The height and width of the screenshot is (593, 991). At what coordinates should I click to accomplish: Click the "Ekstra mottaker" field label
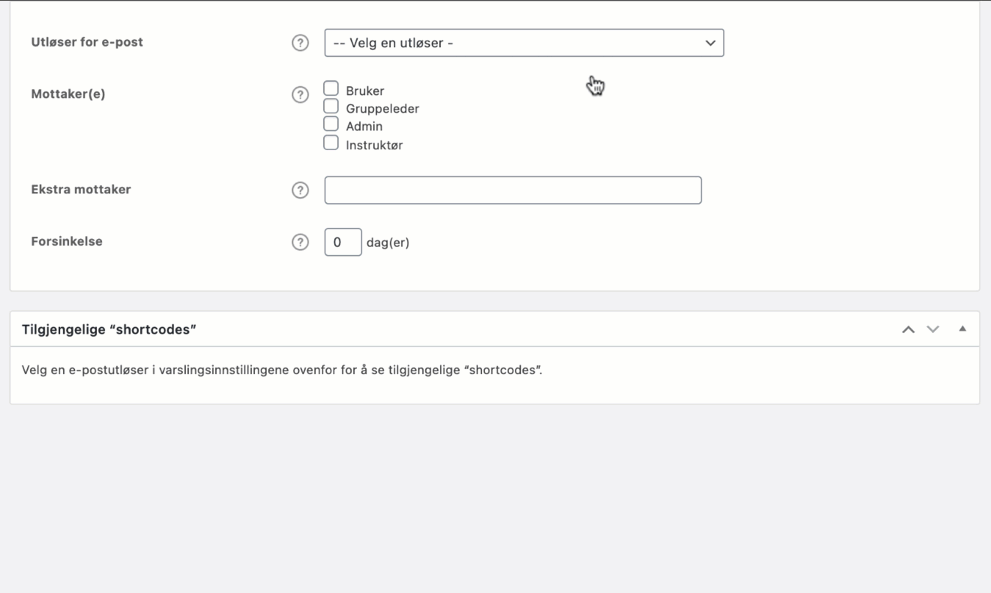pyautogui.click(x=81, y=189)
